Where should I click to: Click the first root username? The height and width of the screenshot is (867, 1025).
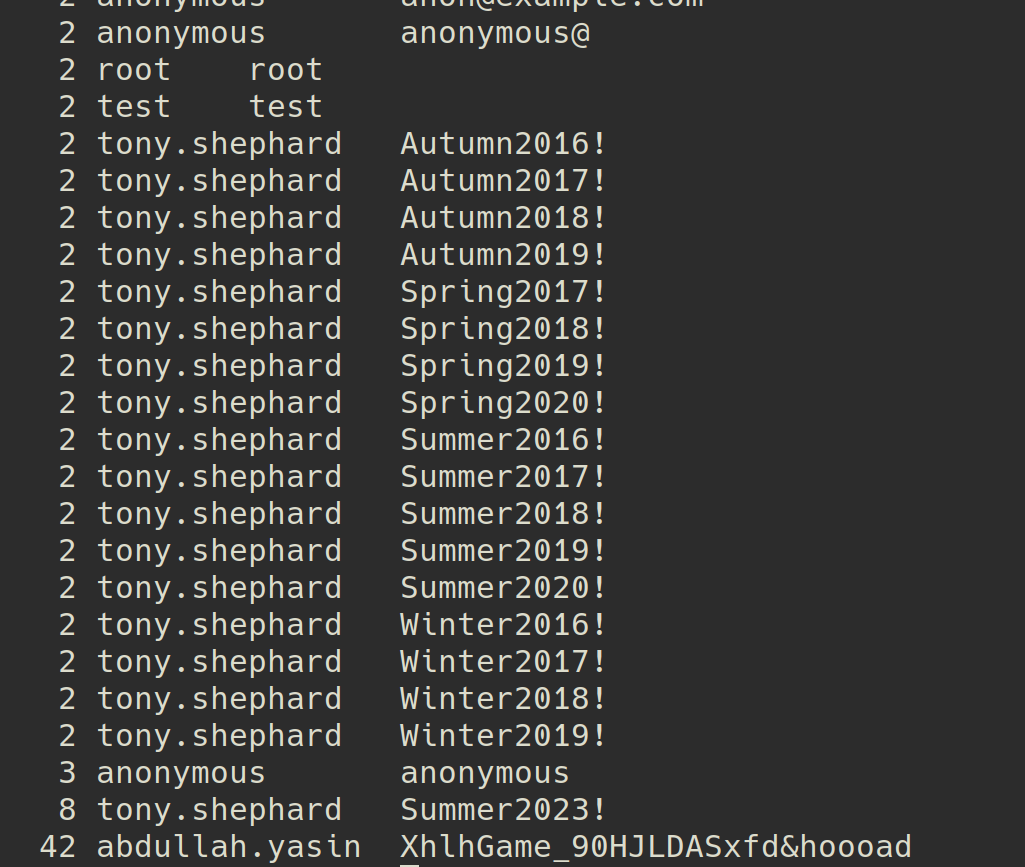[x=134, y=70]
